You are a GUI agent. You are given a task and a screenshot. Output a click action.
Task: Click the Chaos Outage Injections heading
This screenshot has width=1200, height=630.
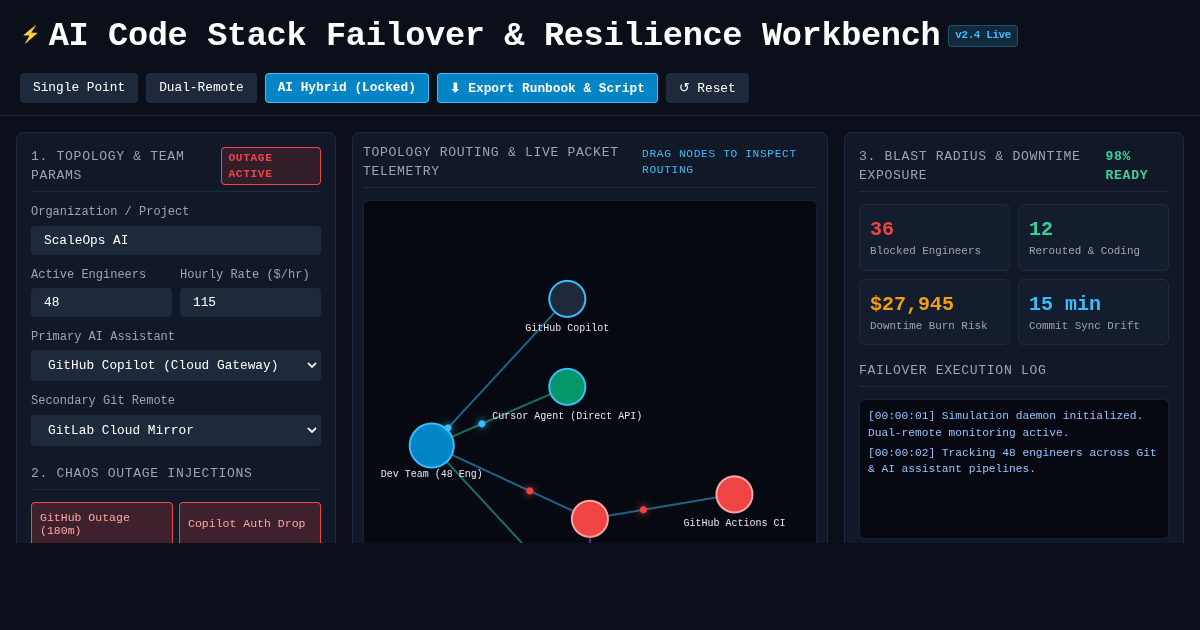click(142, 473)
